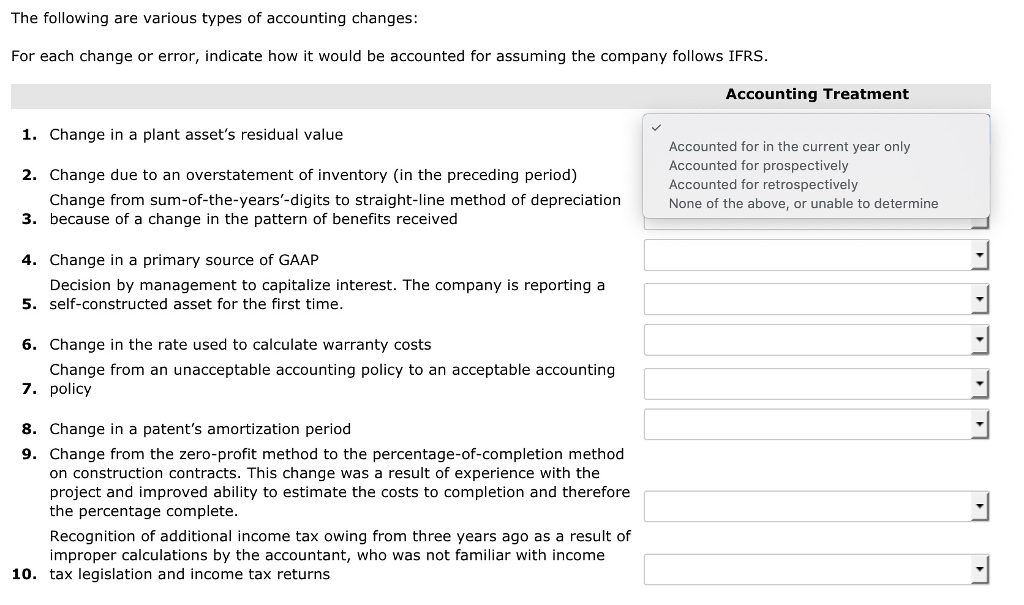Open the dropdown arrow for question 4

pyautogui.click(x=979, y=255)
